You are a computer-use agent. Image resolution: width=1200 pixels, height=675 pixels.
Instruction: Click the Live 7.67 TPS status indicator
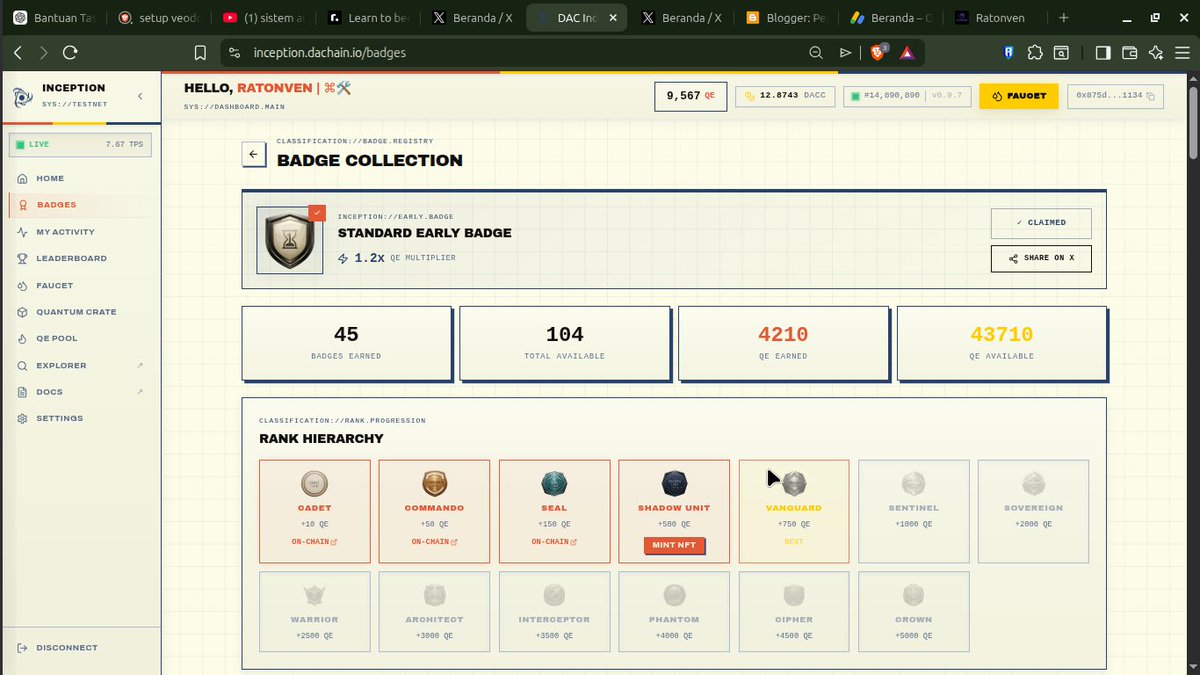point(80,145)
